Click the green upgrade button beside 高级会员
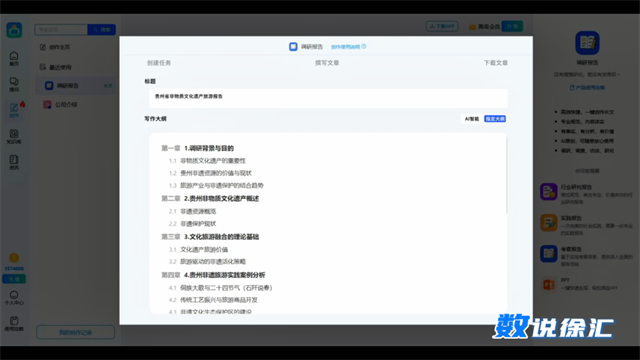This screenshot has width=640, height=360. [x=512, y=26]
